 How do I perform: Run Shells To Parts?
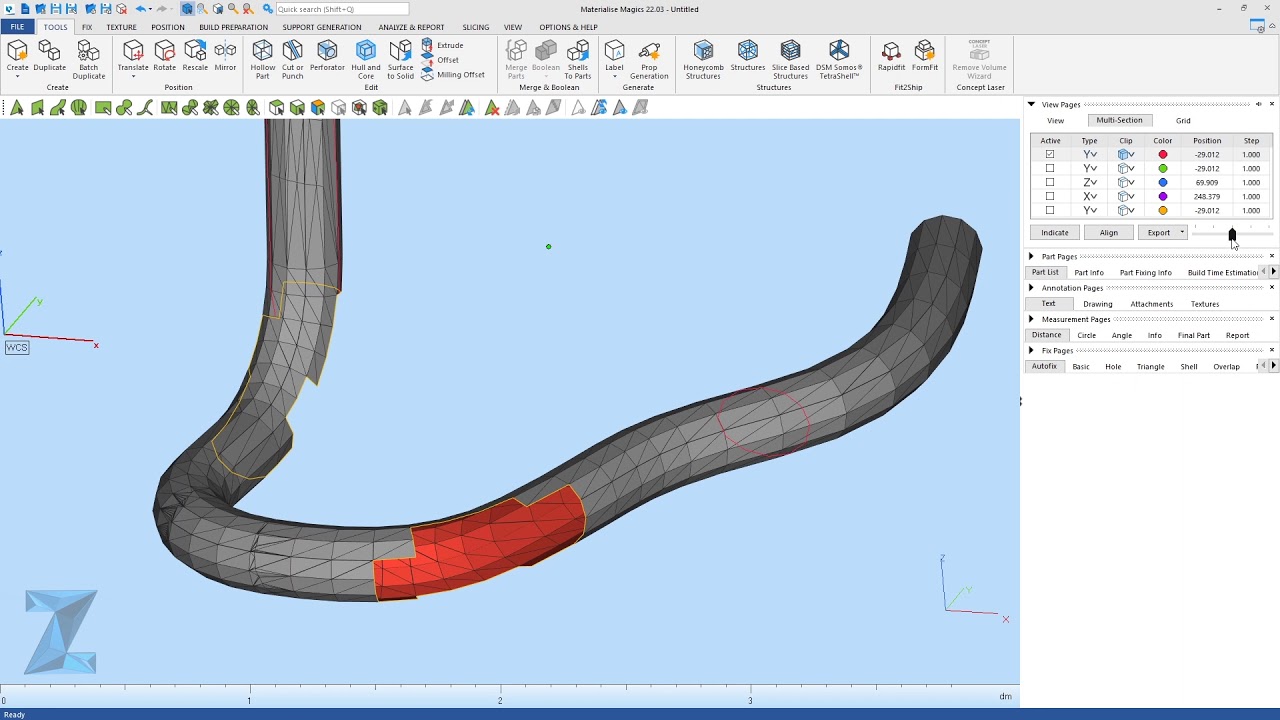click(578, 60)
